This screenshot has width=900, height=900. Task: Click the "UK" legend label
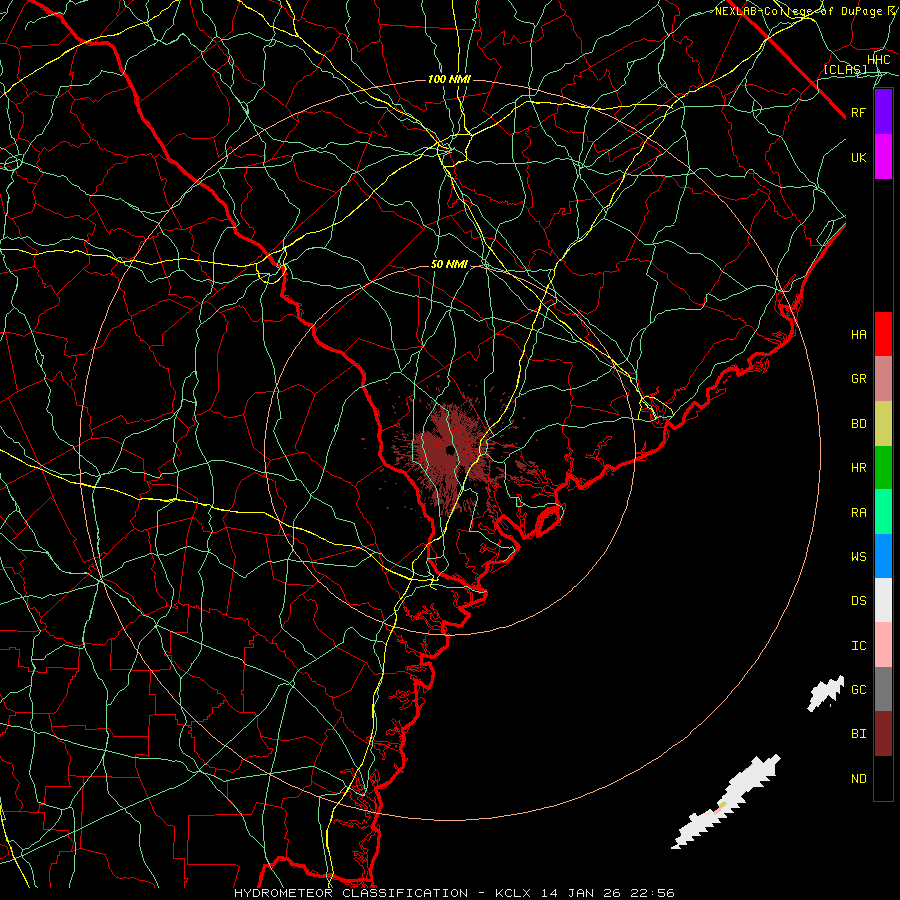click(858, 158)
